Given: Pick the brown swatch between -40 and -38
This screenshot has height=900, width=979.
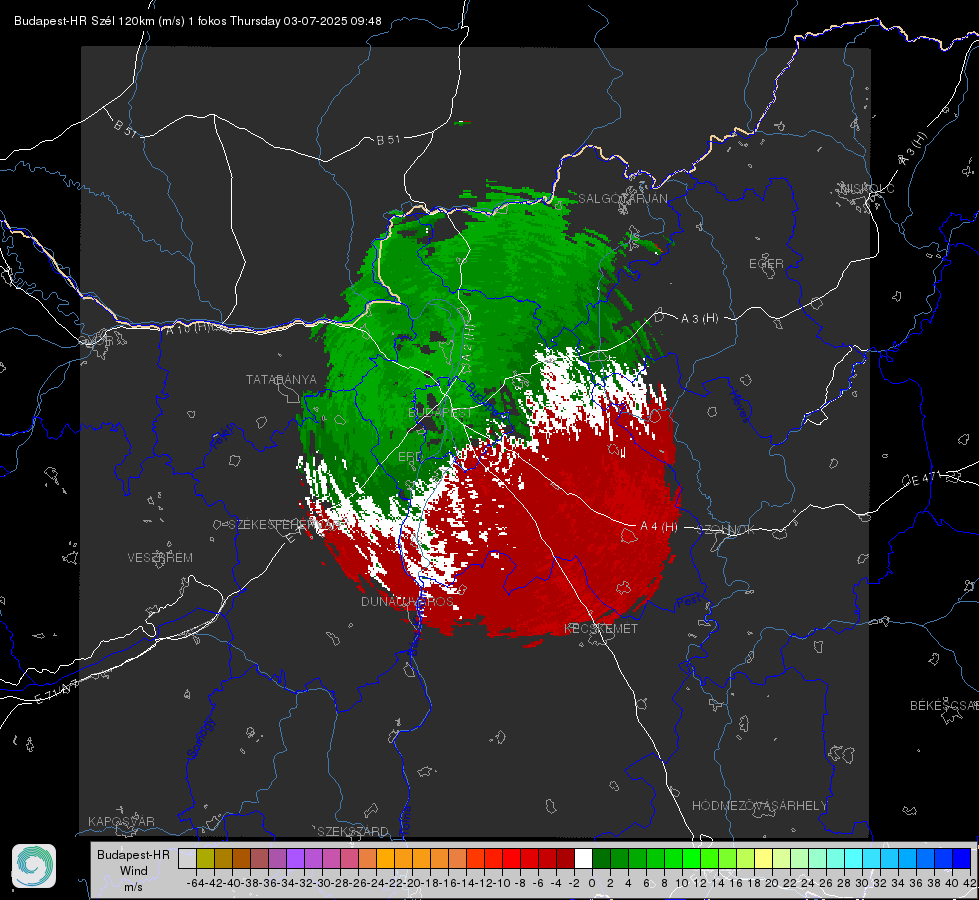Looking at the screenshot, I should click(241, 858).
